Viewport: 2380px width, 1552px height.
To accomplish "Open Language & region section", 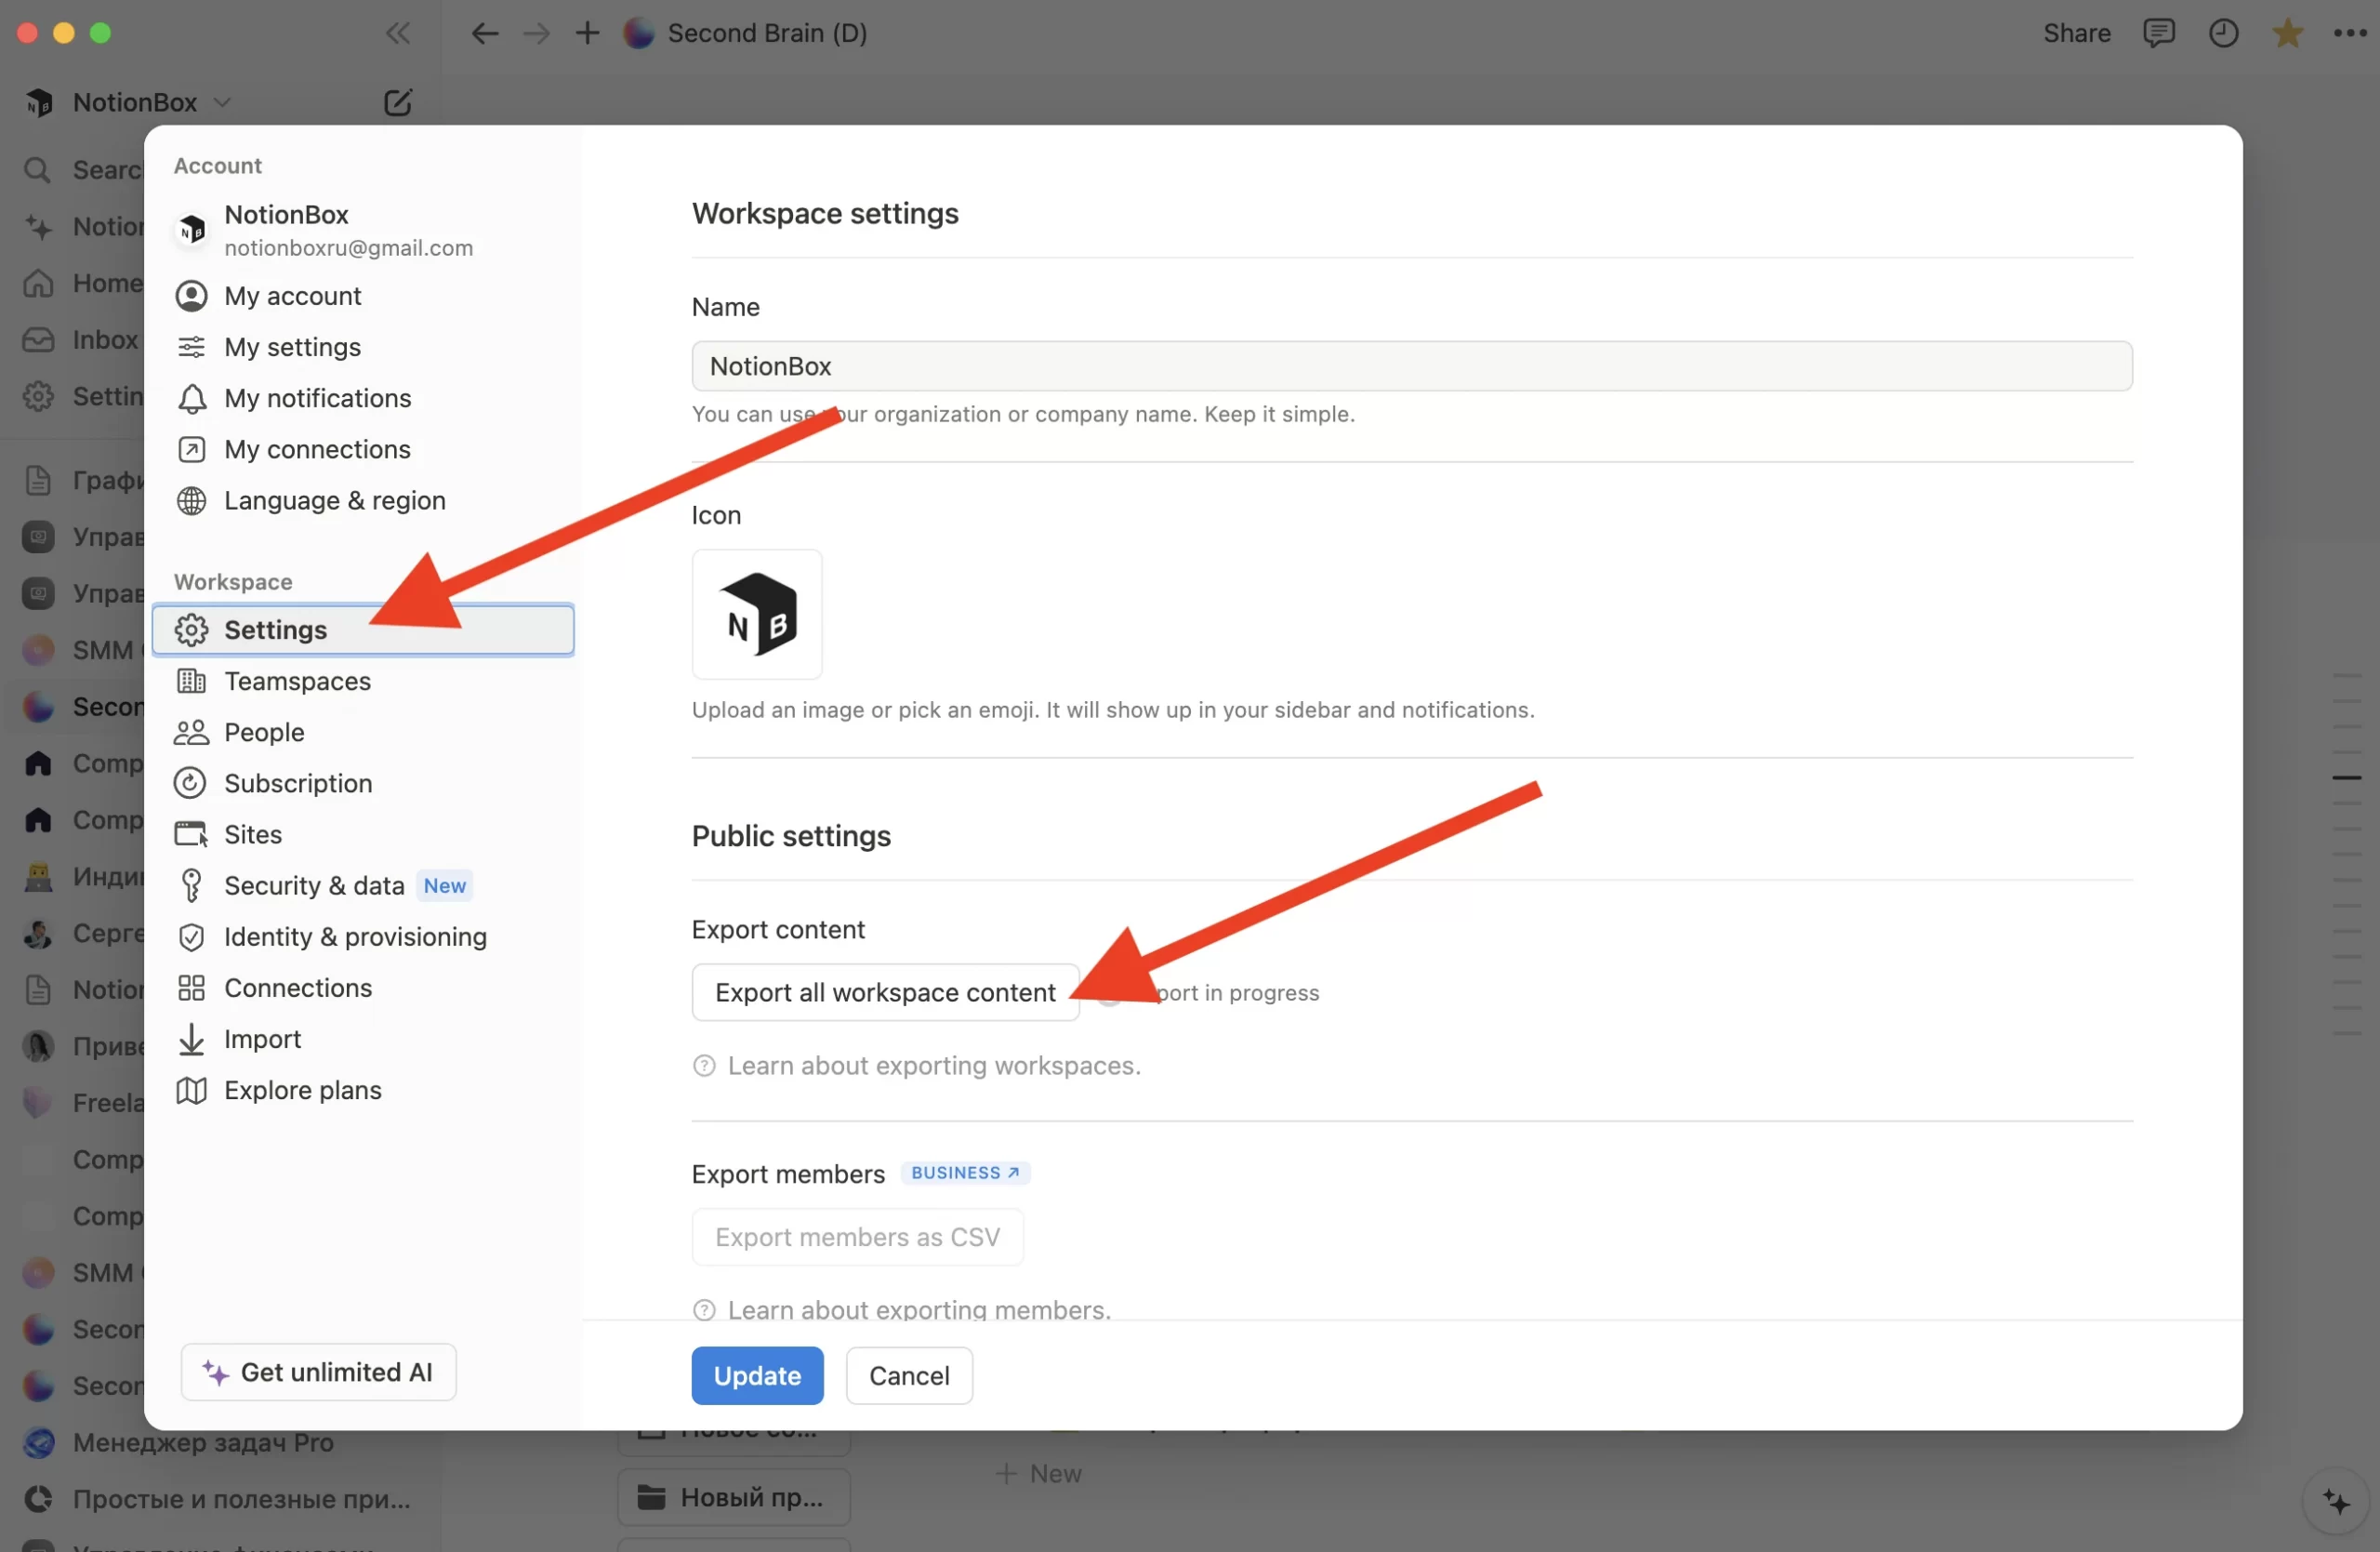I will click(362, 500).
